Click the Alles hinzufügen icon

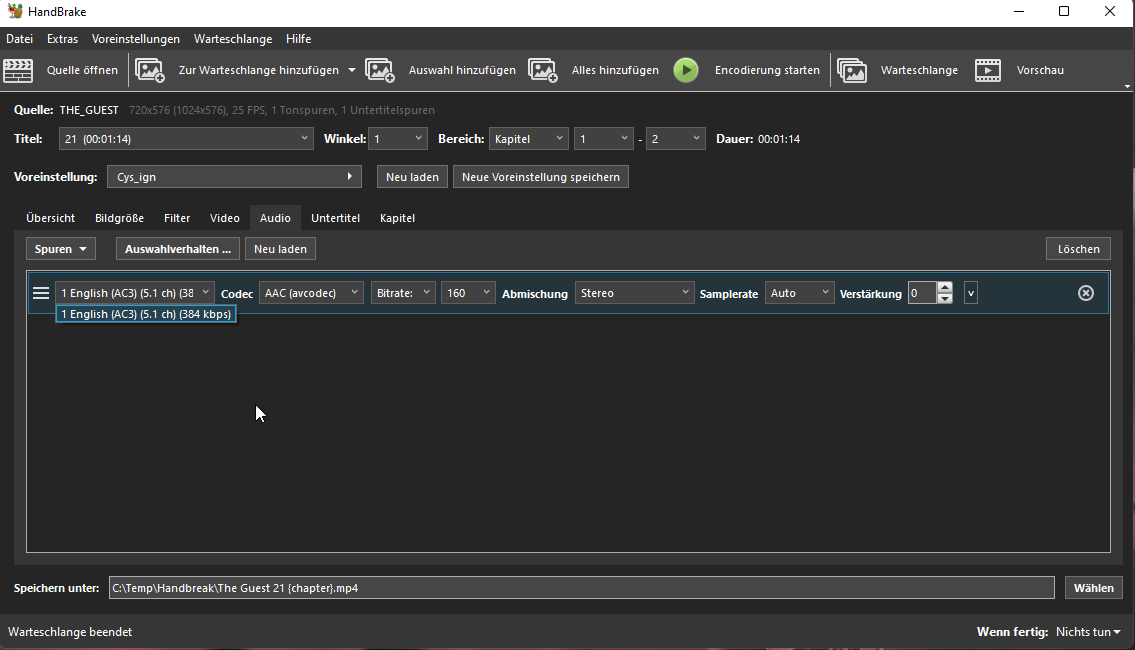pyautogui.click(x=543, y=70)
